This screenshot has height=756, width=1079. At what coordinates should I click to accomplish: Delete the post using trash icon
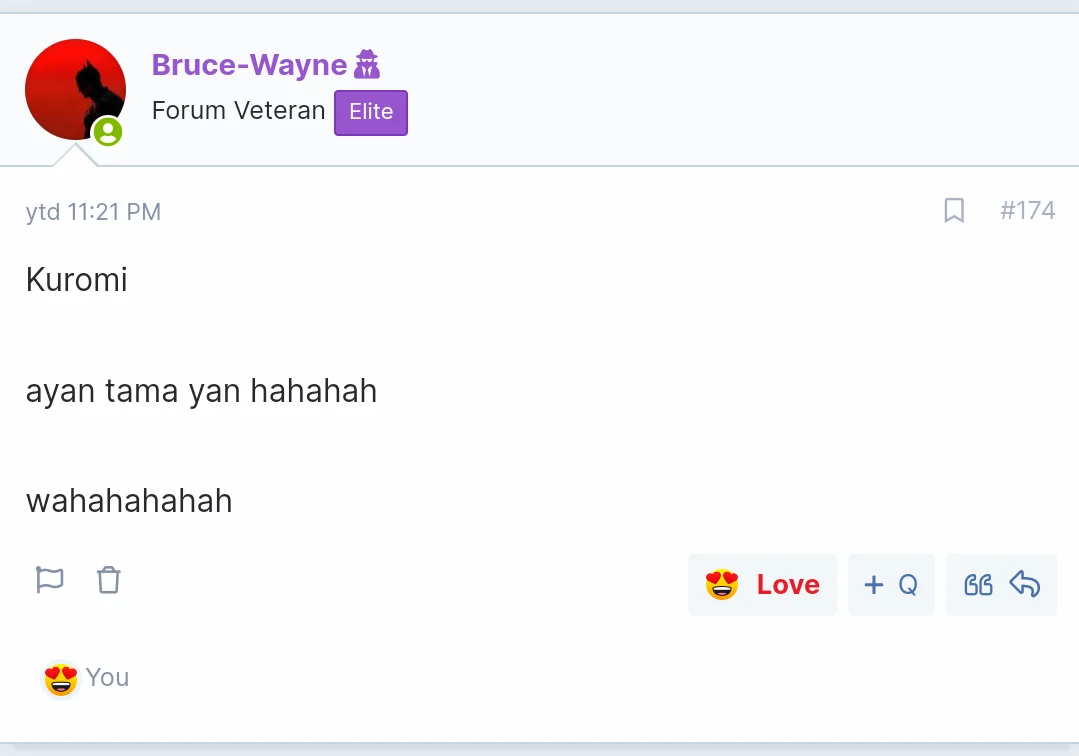pos(109,580)
